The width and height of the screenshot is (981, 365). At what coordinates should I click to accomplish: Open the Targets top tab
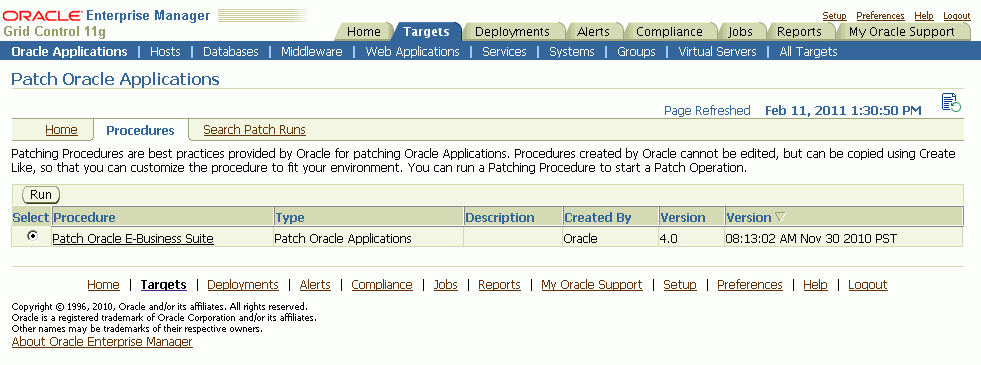coord(426,31)
